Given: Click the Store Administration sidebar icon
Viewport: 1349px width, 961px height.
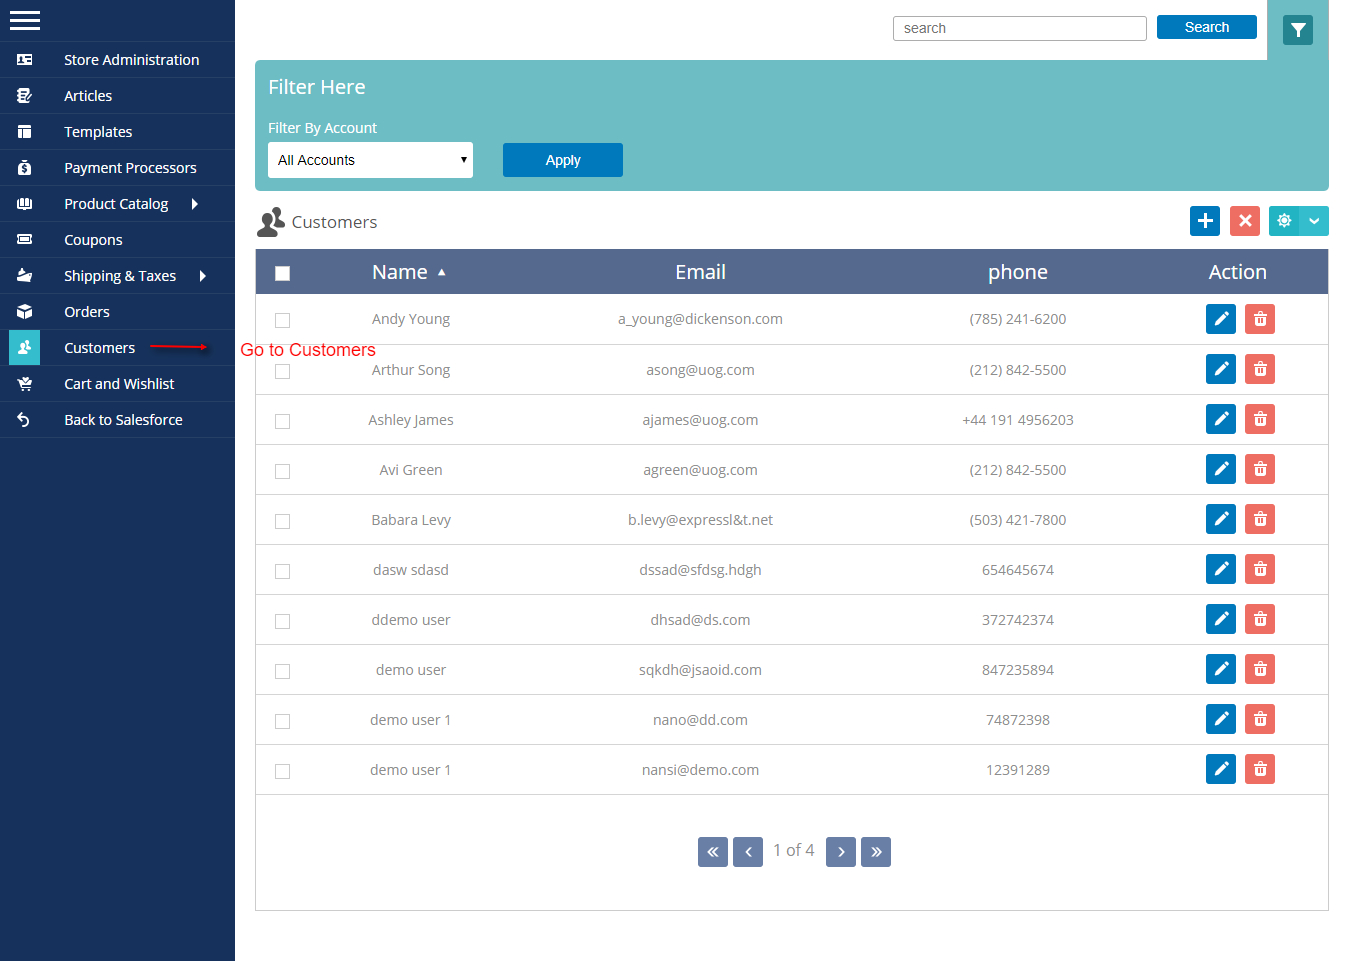Looking at the screenshot, I should coord(24,60).
